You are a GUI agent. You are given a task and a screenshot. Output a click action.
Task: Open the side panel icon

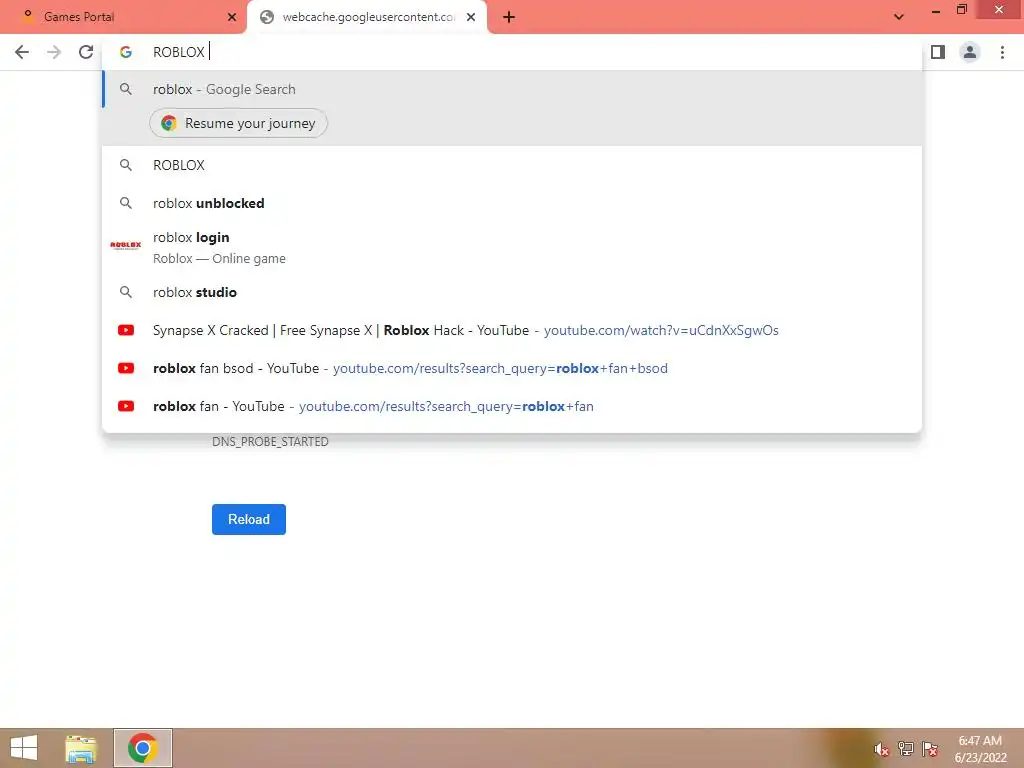click(x=938, y=52)
